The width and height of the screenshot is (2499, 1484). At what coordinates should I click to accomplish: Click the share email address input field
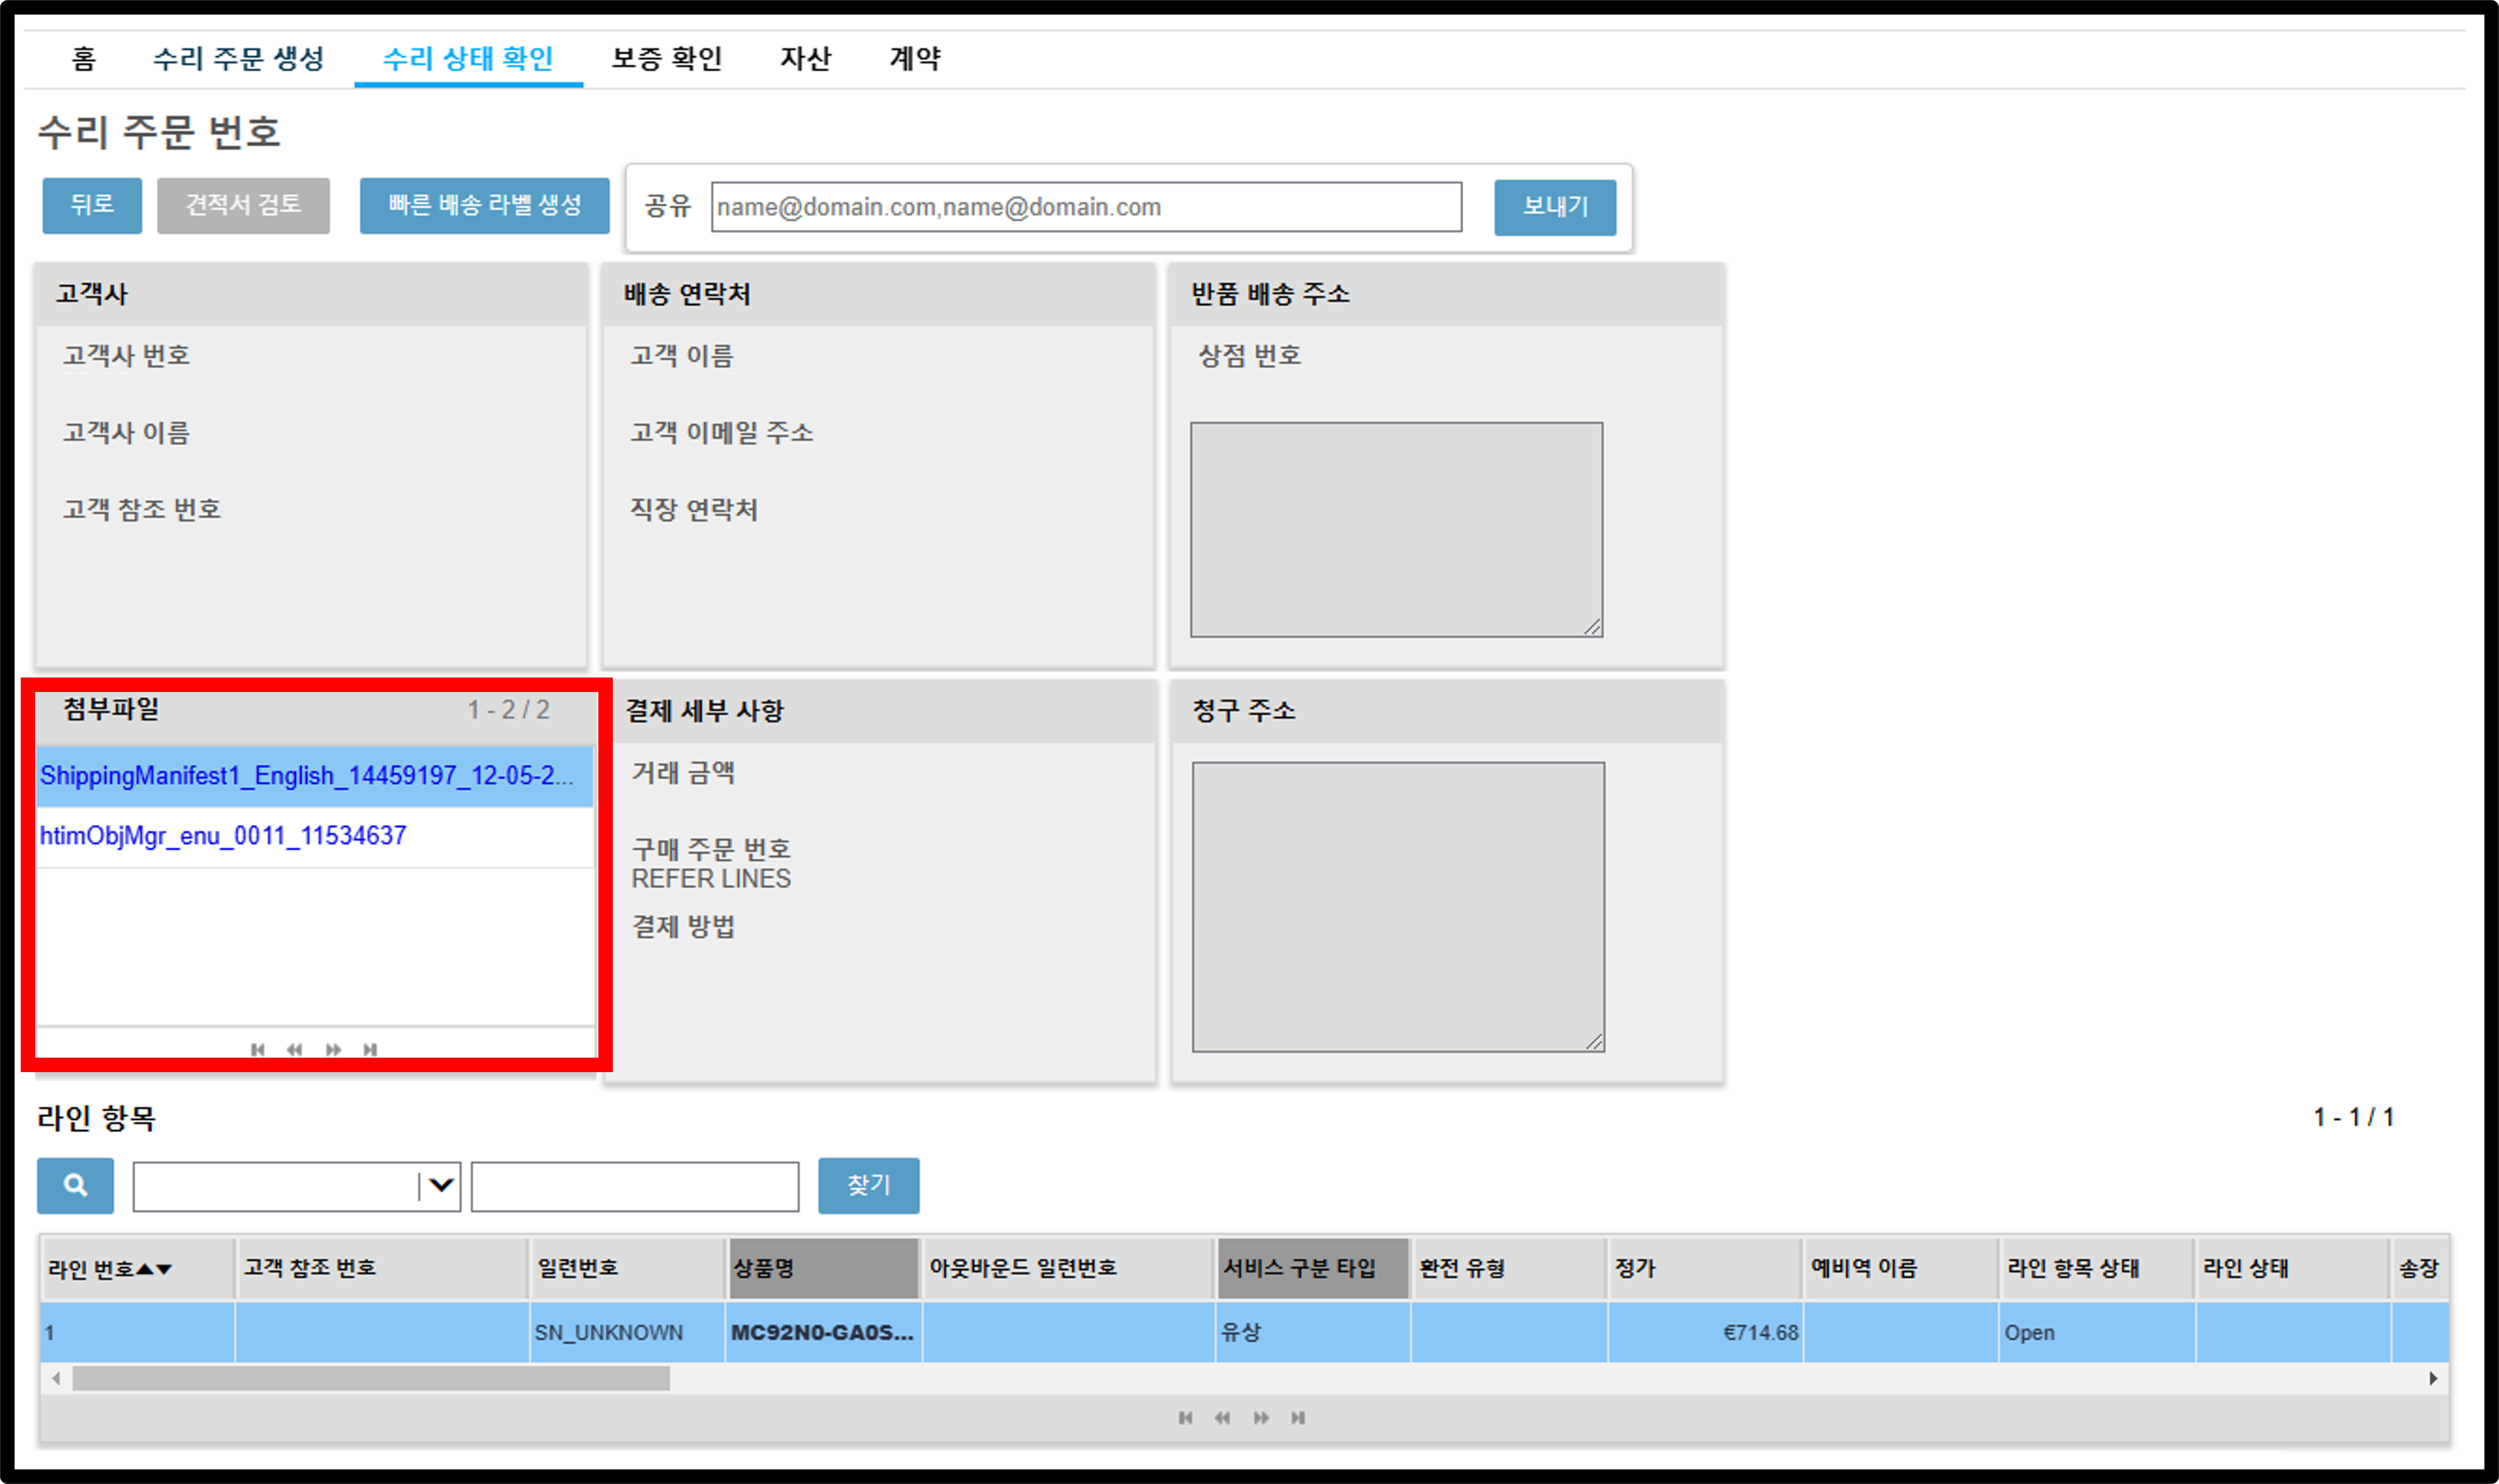(x=1086, y=207)
